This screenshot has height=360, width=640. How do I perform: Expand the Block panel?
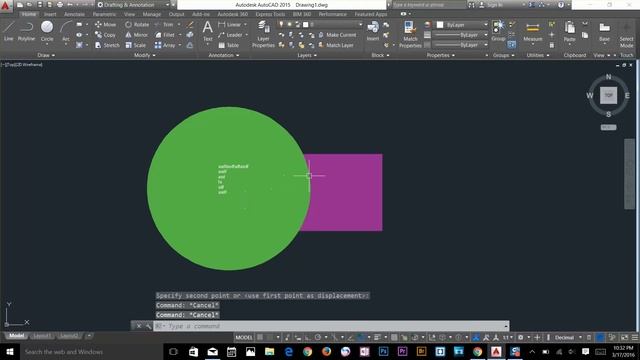380,55
